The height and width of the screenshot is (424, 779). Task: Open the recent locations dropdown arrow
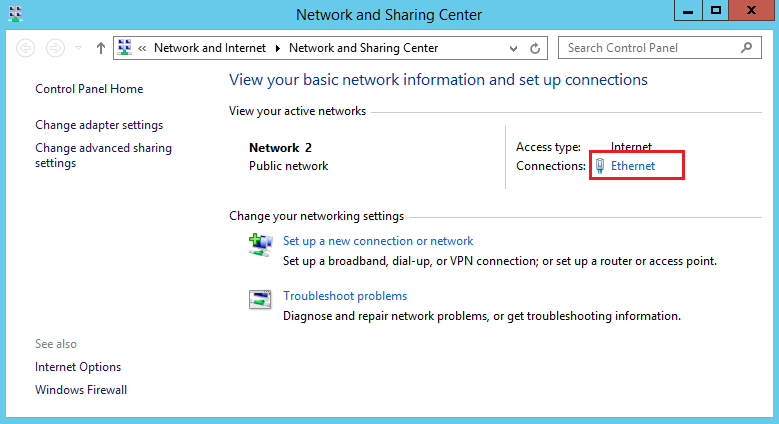(x=78, y=48)
